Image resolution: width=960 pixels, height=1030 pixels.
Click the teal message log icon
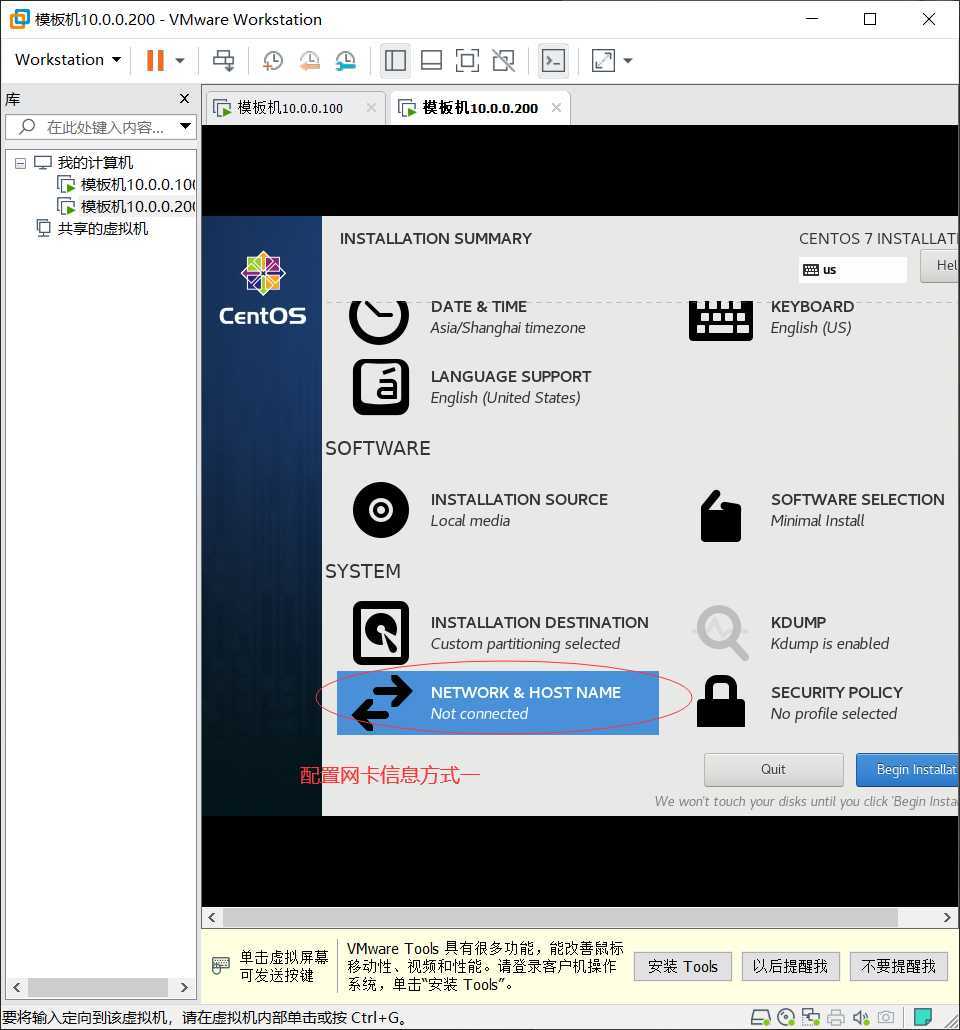[923, 1018]
